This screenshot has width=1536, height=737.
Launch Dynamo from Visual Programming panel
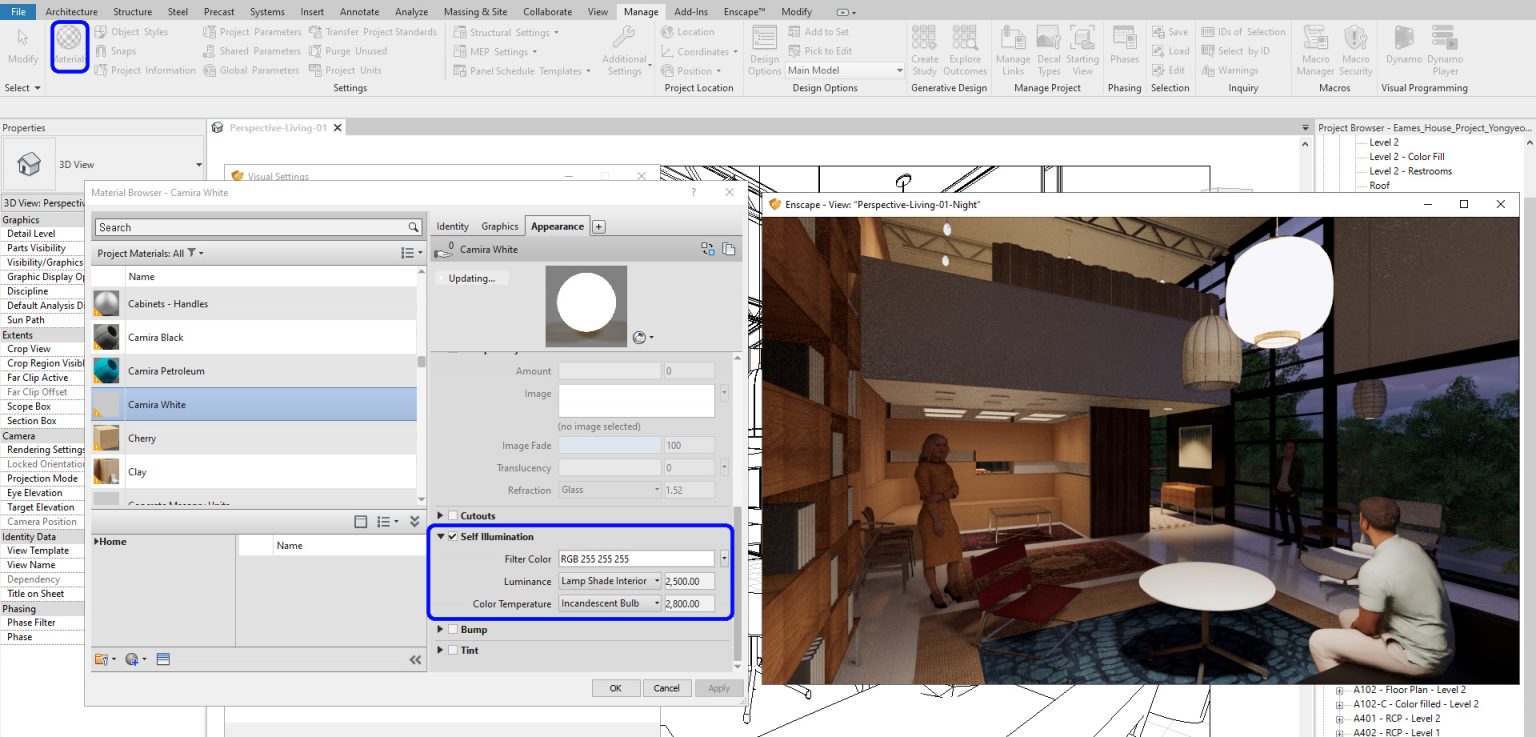click(1402, 48)
